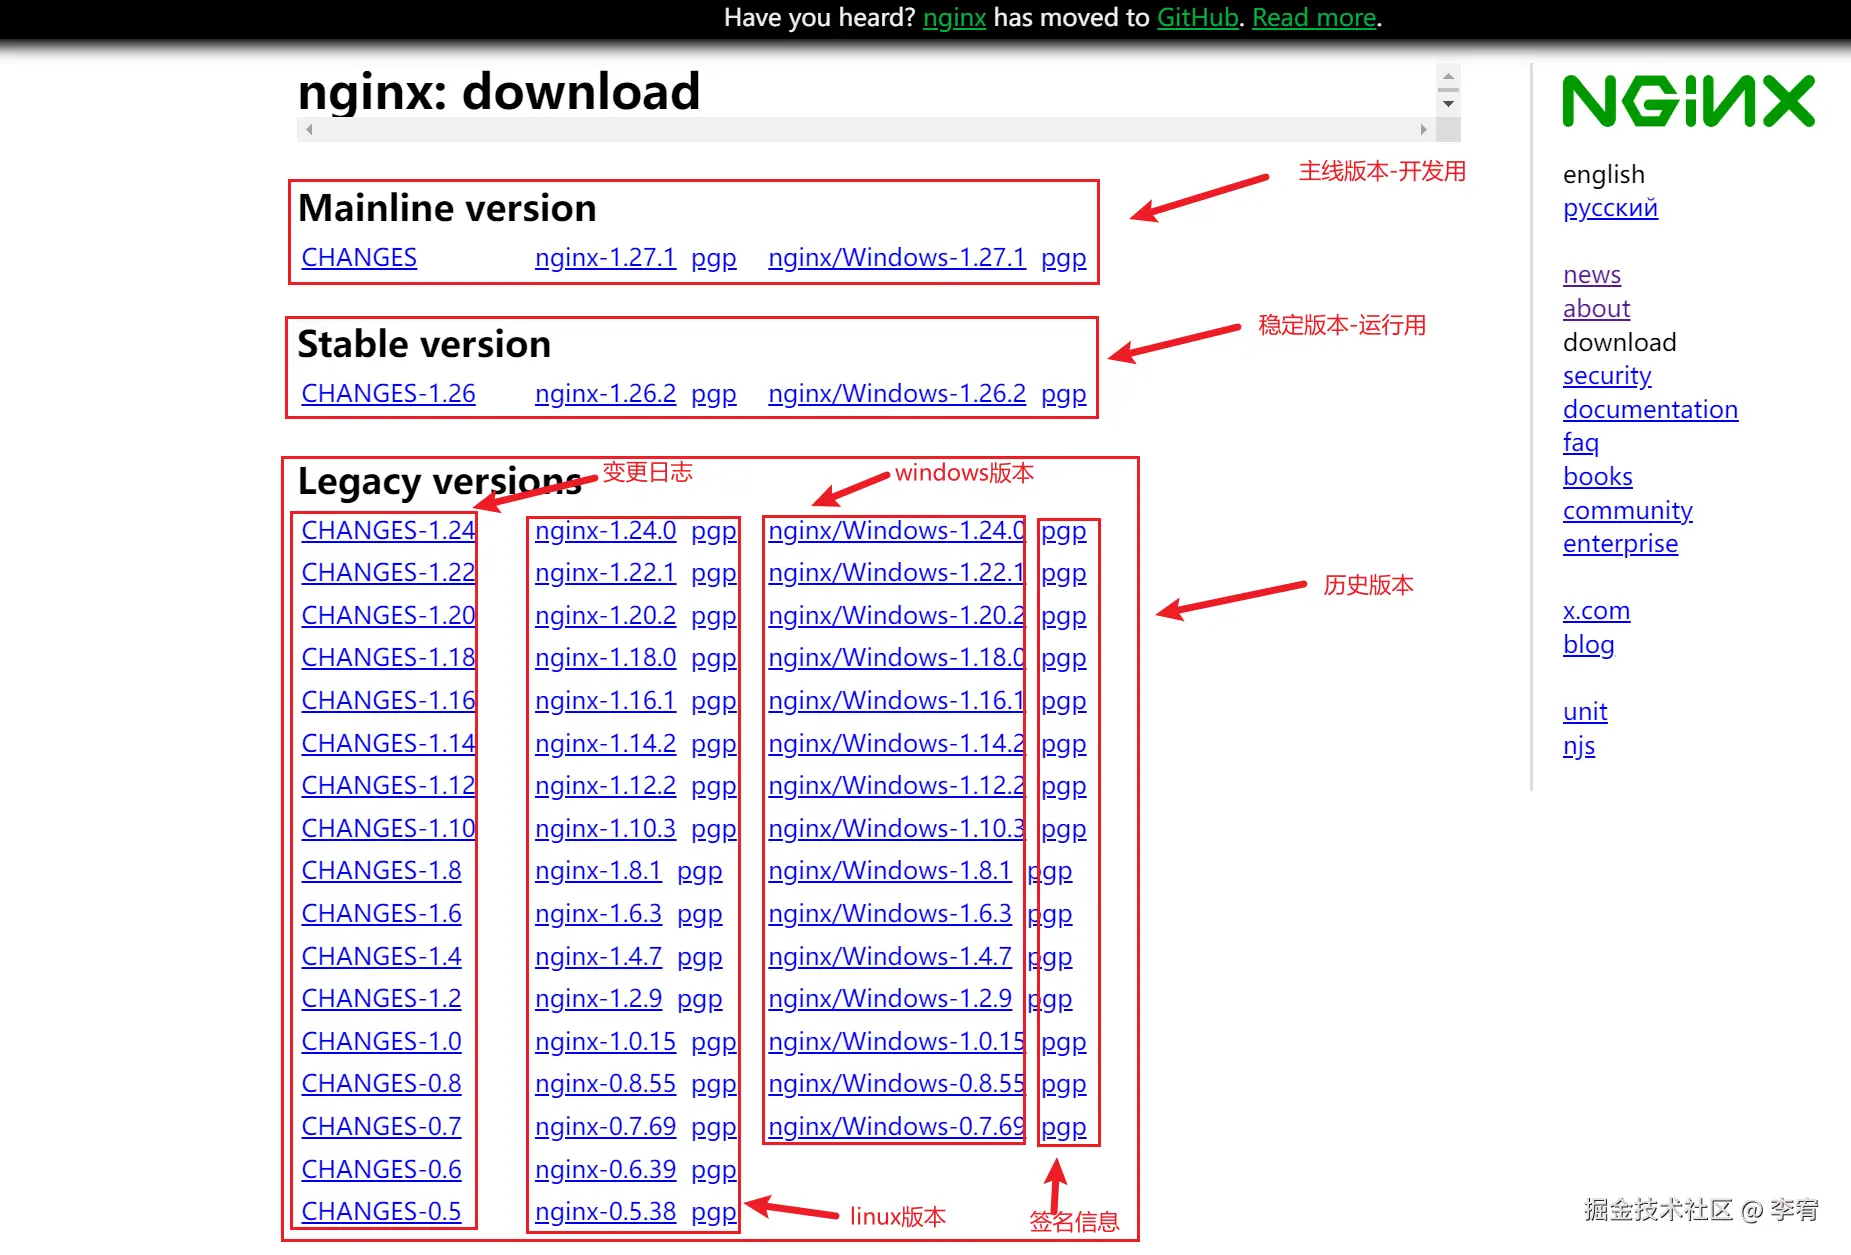1851x1255 pixels.
Task: Click the horizontal scrollbar right arrow
Action: coord(1424,129)
